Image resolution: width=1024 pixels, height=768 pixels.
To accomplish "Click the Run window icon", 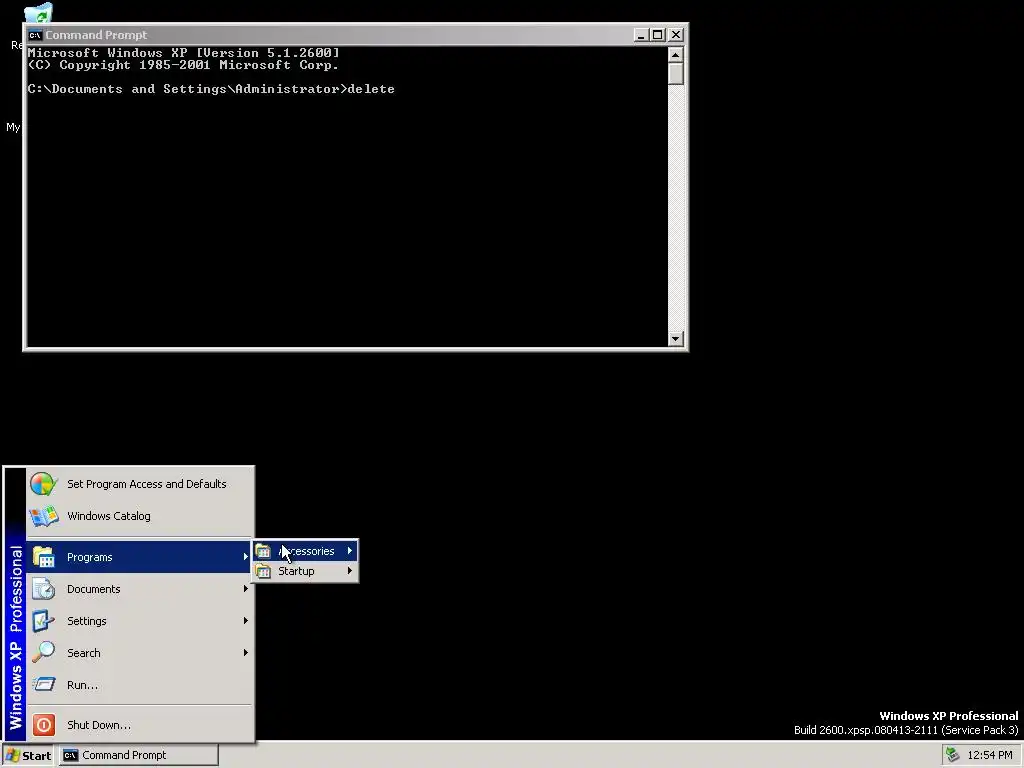I will [44, 684].
